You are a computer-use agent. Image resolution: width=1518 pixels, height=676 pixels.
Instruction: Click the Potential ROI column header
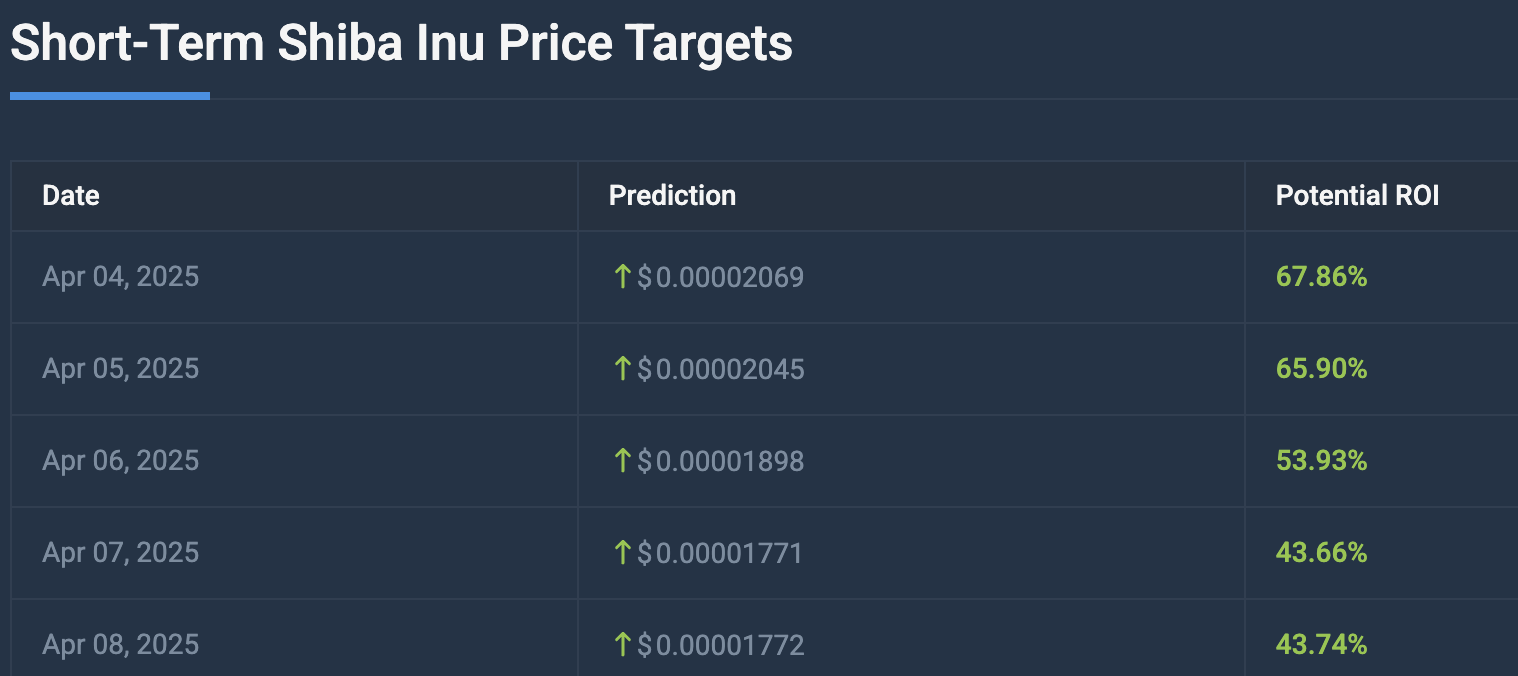pyautogui.click(x=1357, y=195)
